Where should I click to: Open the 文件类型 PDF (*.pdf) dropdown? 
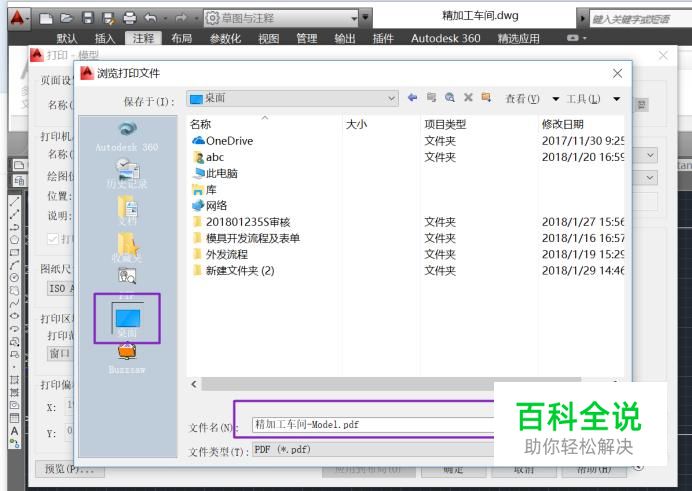coord(373,450)
